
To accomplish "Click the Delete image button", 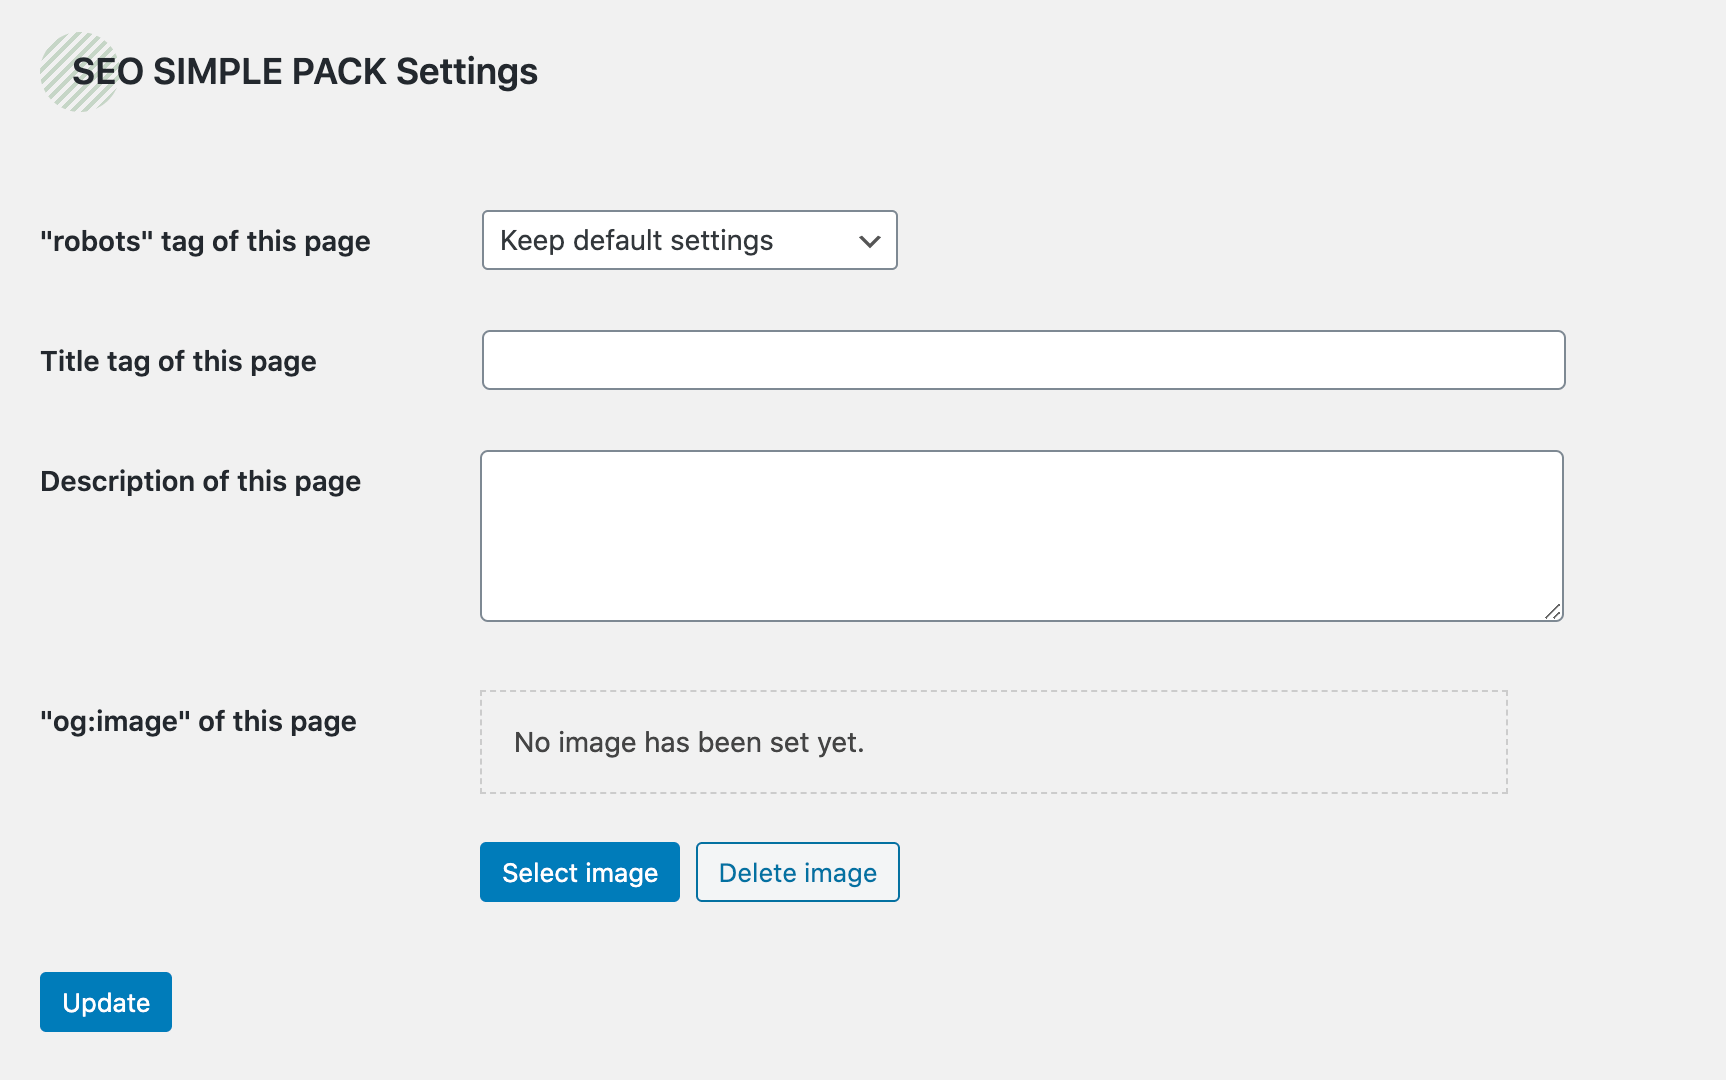I will [797, 872].
